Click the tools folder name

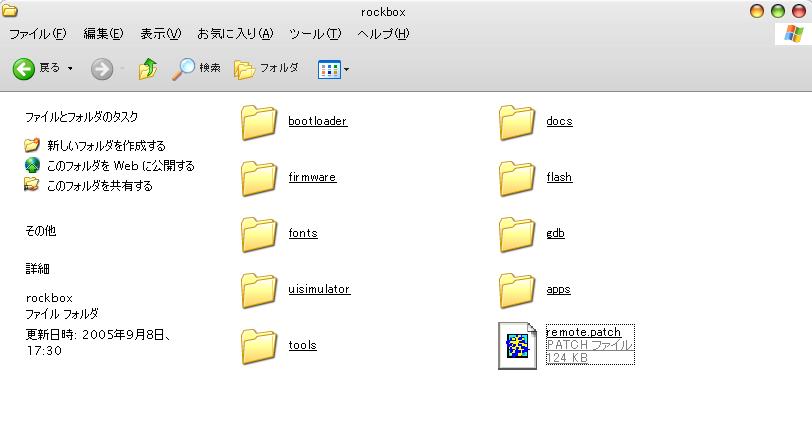302,345
